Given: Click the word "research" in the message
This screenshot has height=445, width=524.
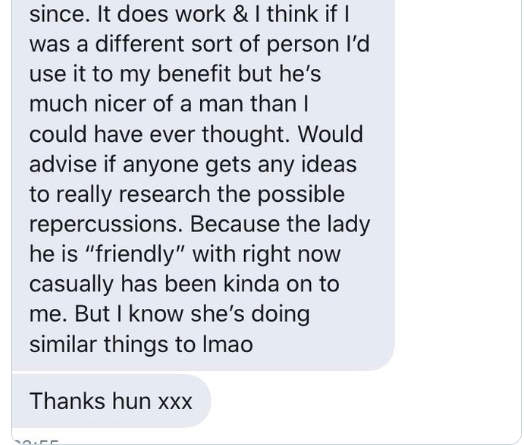Looking at the screenshot, I should click(x=164, y=194).
